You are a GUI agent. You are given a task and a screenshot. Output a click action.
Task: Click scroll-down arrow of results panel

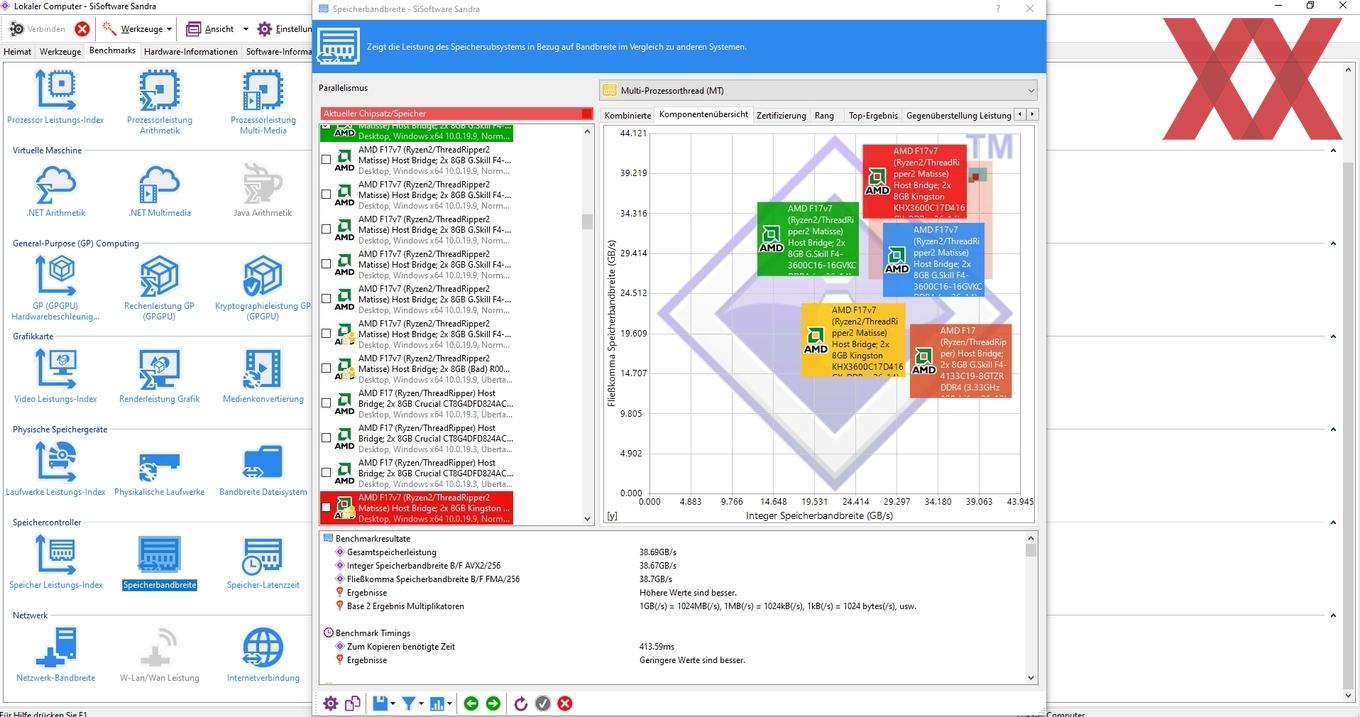click(1031, 678)
